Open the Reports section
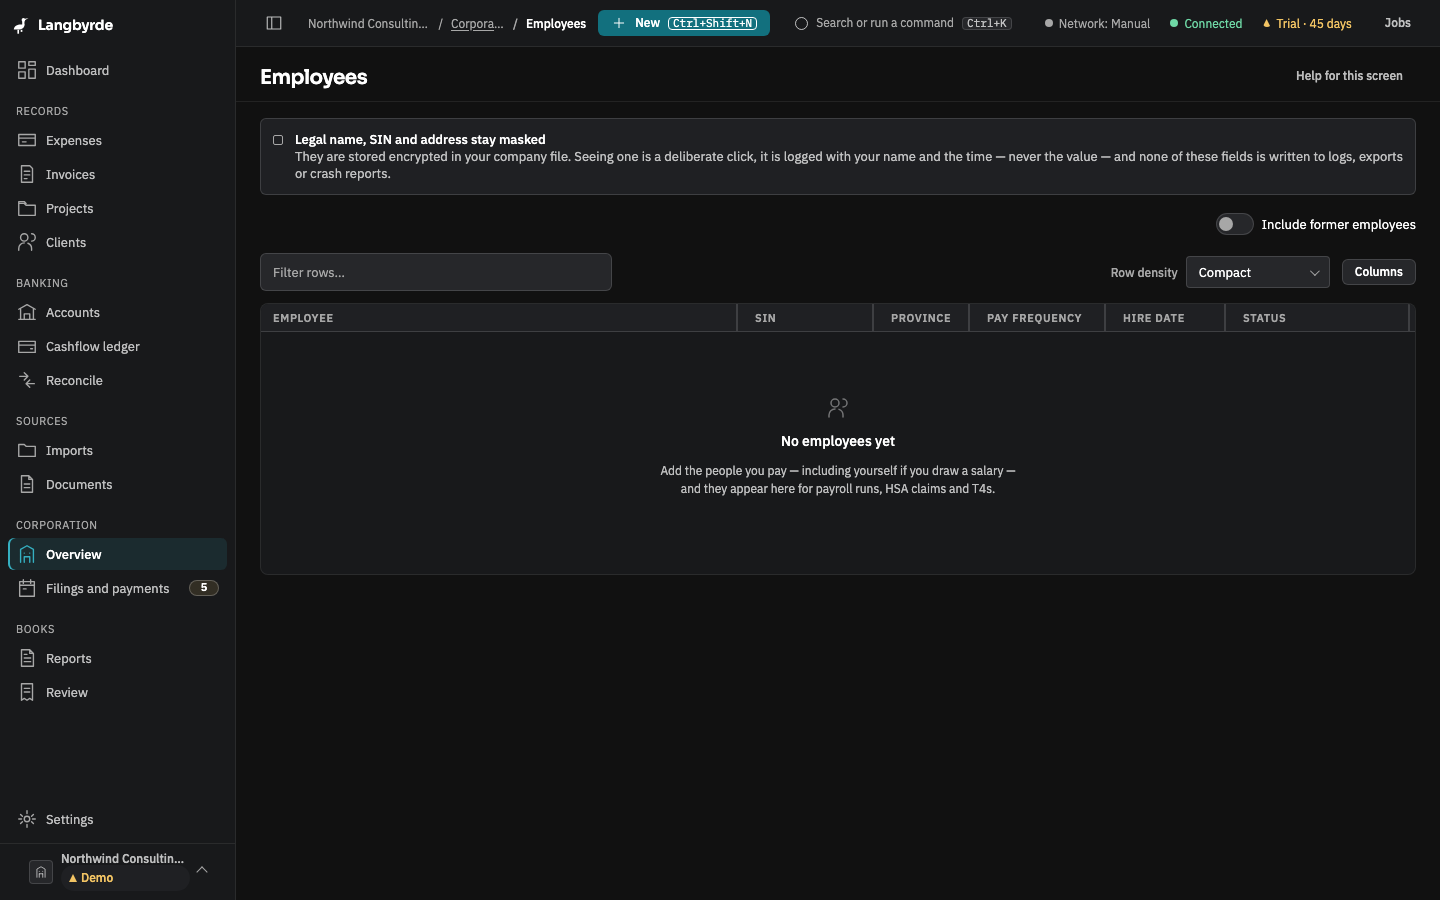 [117, 658]
